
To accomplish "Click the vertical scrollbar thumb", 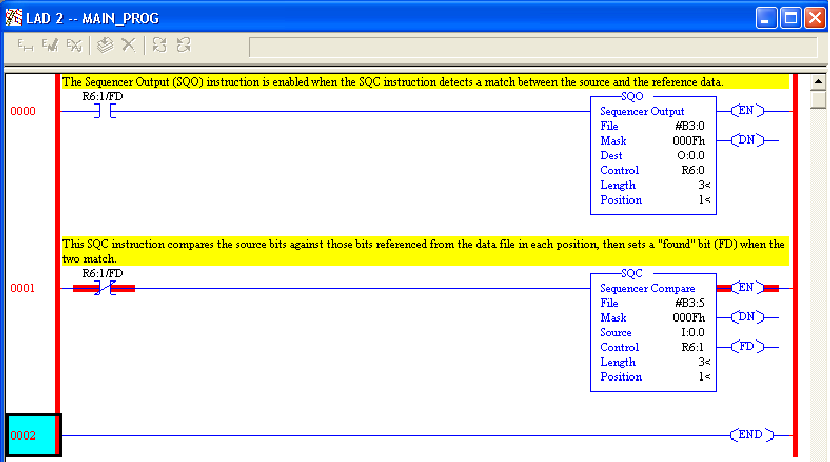I will (818, 99).
